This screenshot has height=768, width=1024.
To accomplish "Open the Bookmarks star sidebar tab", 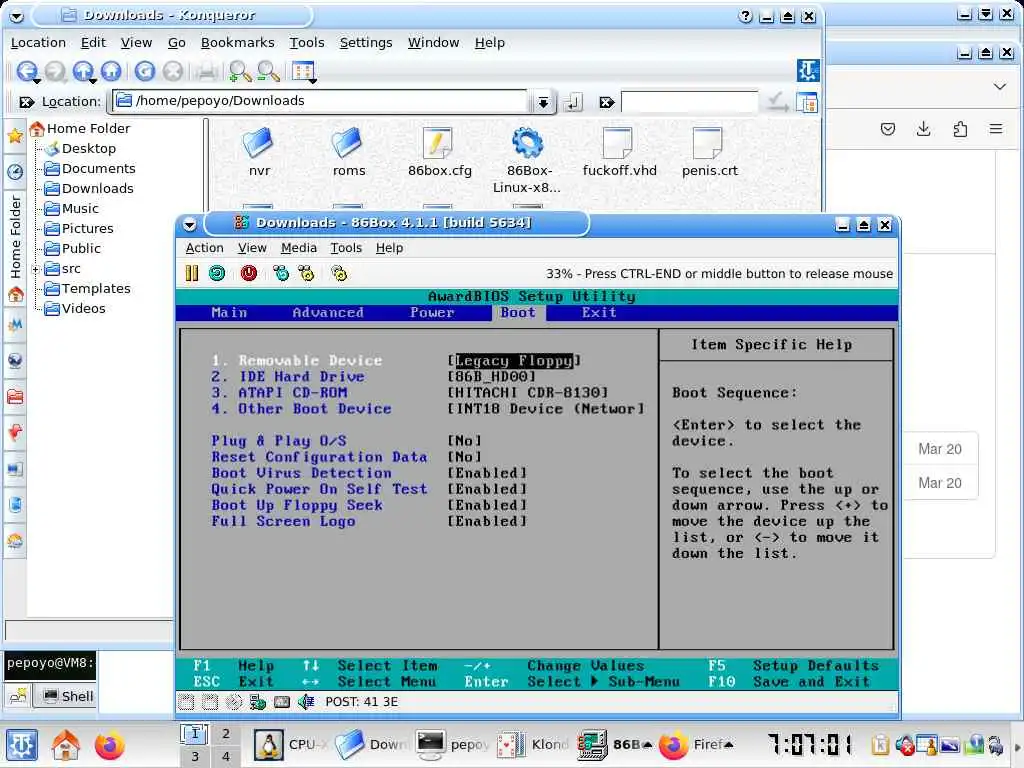I will [15, 136].
